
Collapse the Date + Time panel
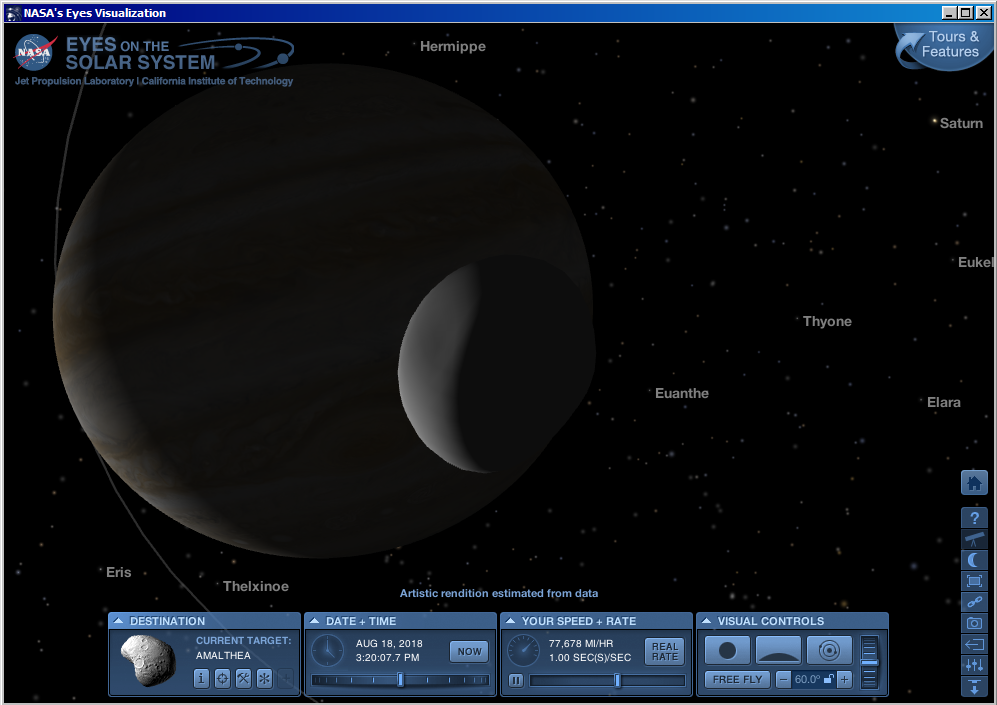(x=314, y=621)
